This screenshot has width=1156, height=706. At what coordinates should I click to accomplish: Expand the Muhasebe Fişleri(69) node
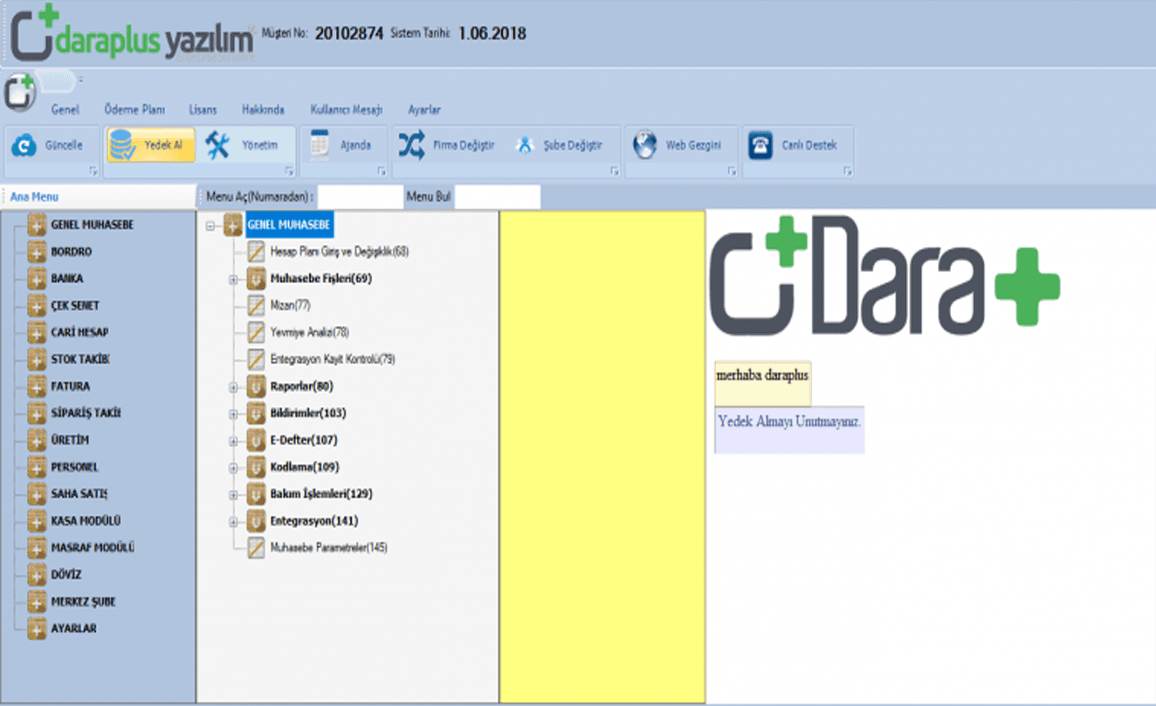pyautogui.click(x=233, y=279)
